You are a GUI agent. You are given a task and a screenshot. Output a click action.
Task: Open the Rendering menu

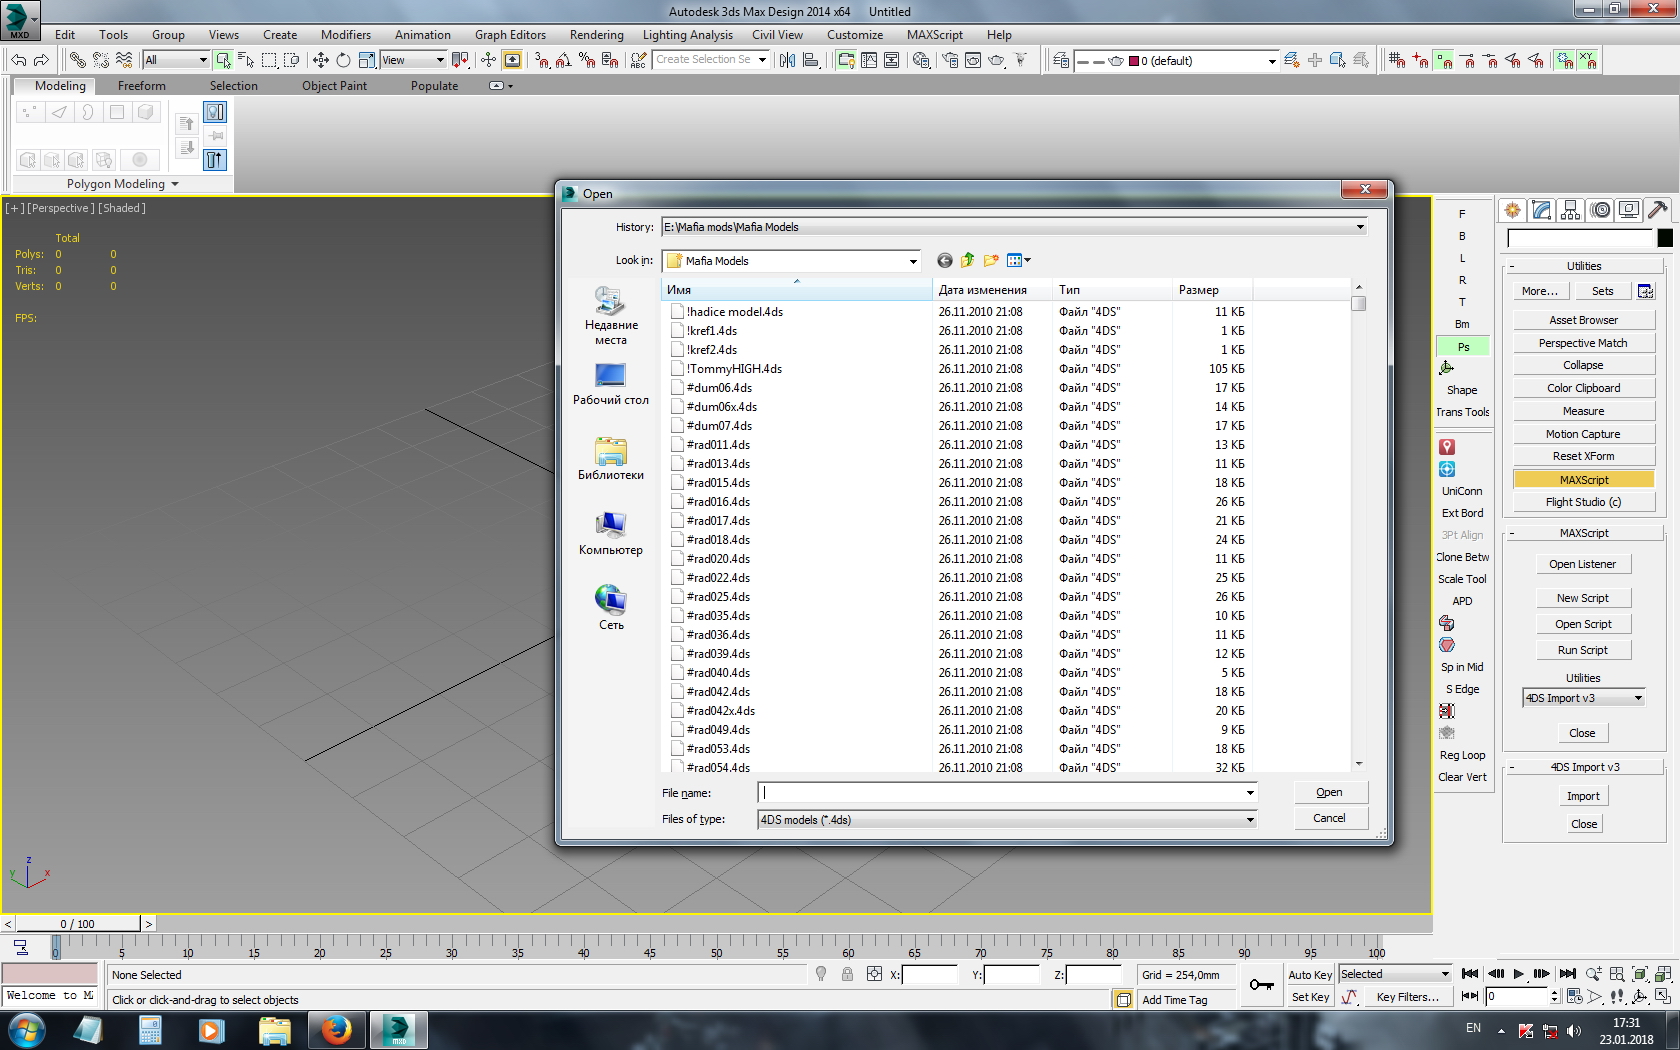click(x=596, y=35)
